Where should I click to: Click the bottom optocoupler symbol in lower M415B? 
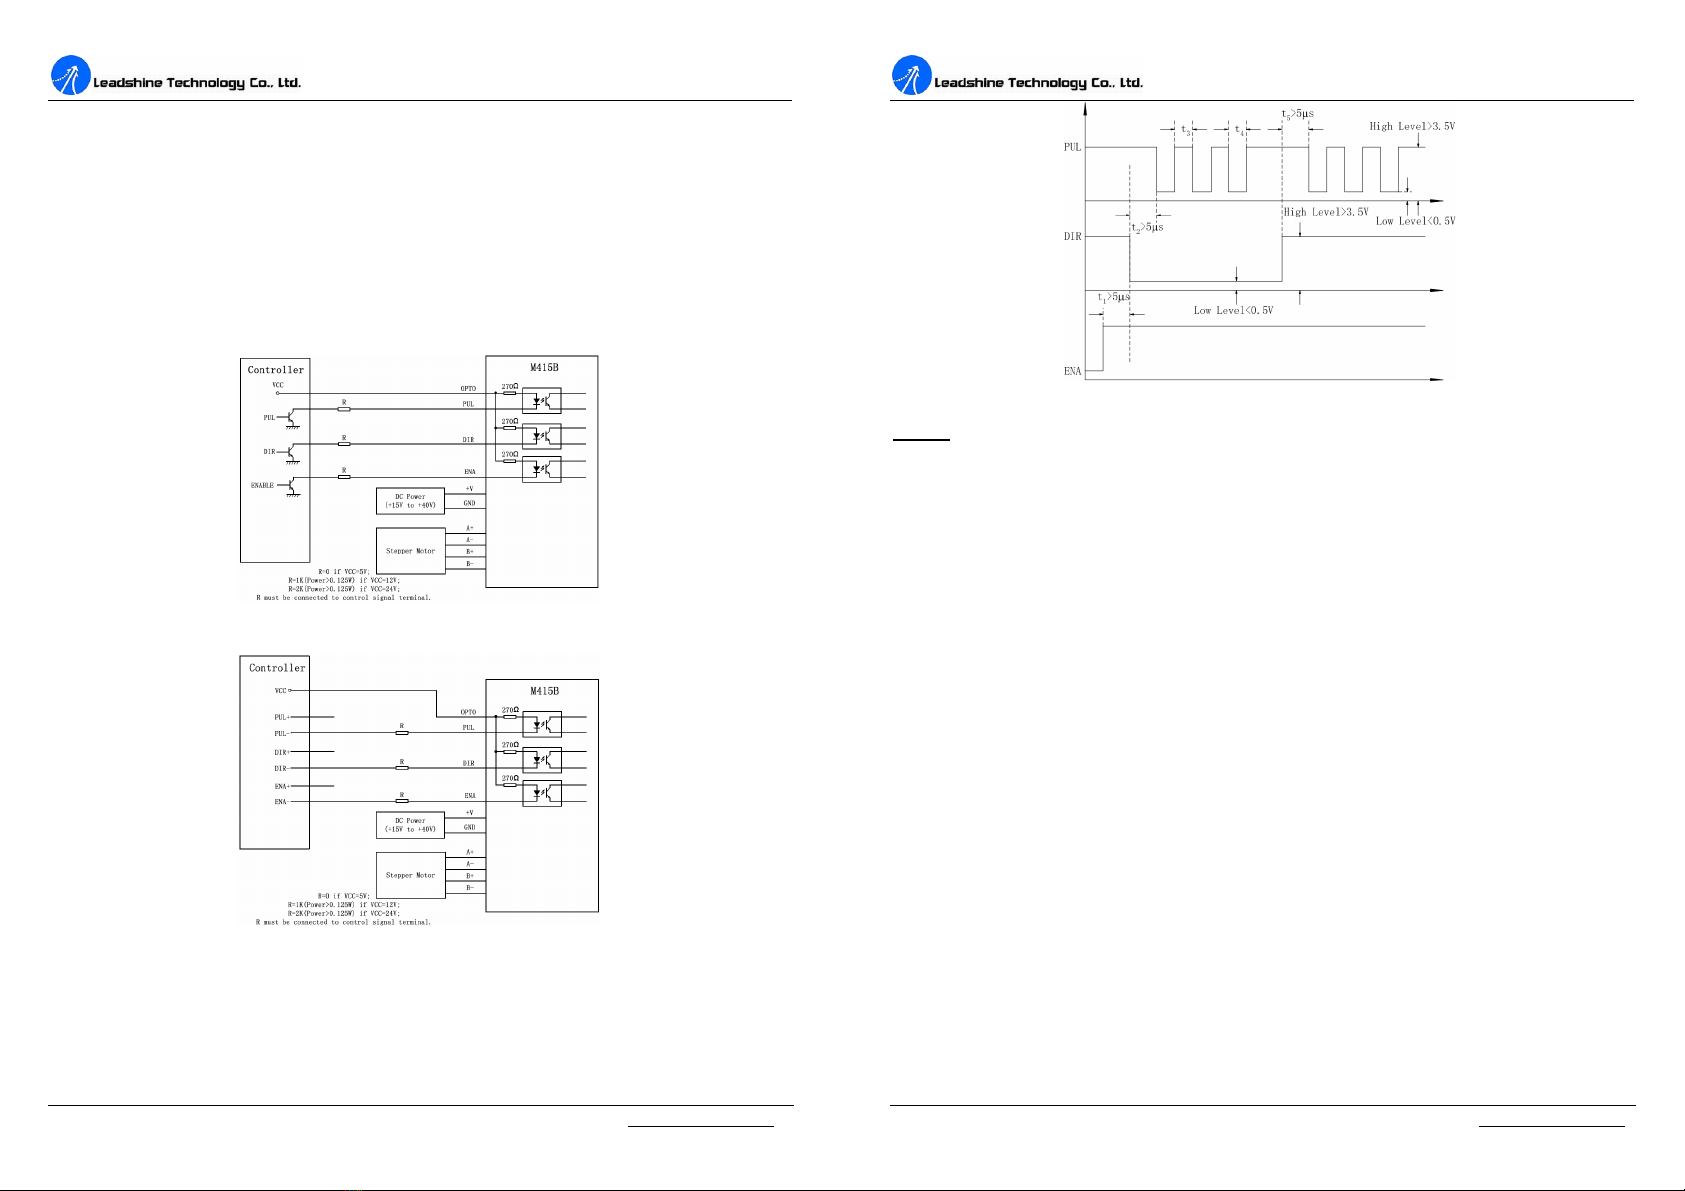(x=542, y=793)
